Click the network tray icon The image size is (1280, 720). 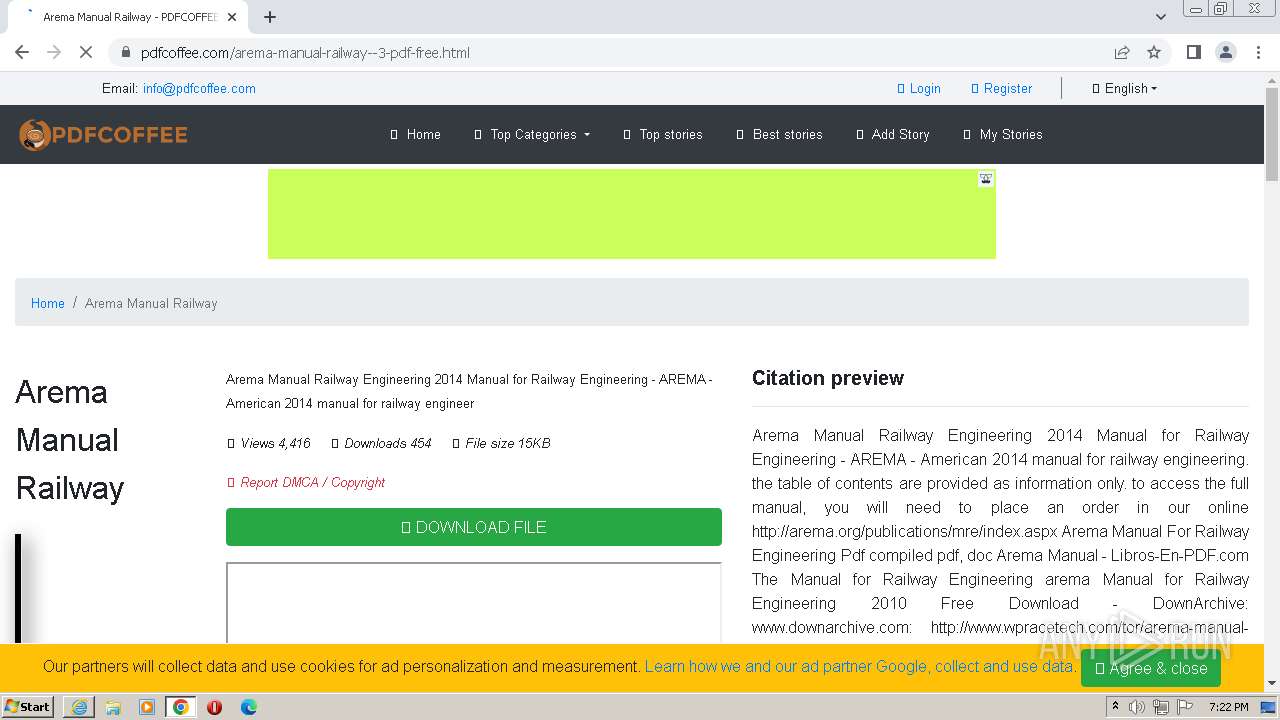coord(1161,707)
